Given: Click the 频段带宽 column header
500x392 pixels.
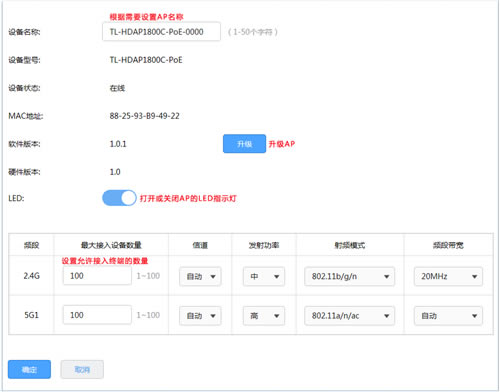Looking at the screenshot, I should point(448,245).
